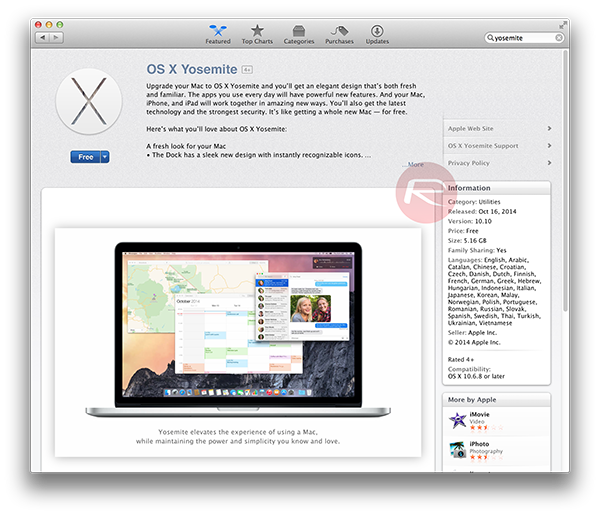Click chevron beside Apple Web Site

coord(549,129)
